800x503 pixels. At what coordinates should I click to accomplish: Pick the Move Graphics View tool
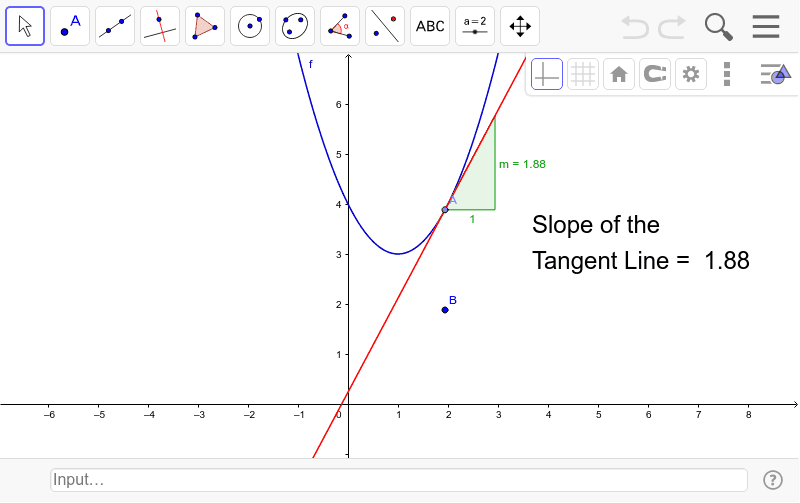point(520,26)
